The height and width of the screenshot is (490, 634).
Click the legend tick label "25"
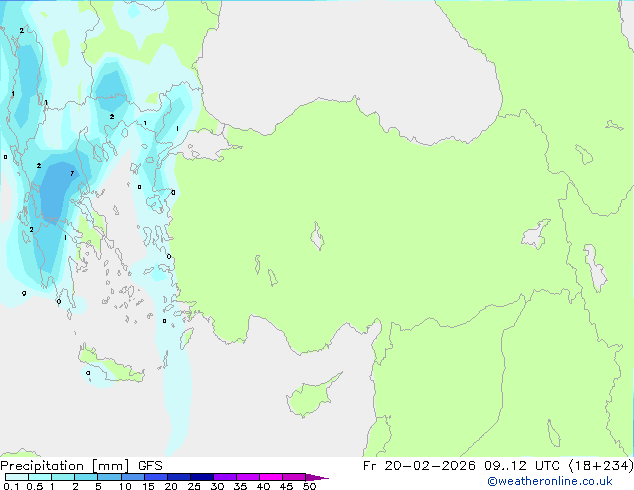(194, 486)
